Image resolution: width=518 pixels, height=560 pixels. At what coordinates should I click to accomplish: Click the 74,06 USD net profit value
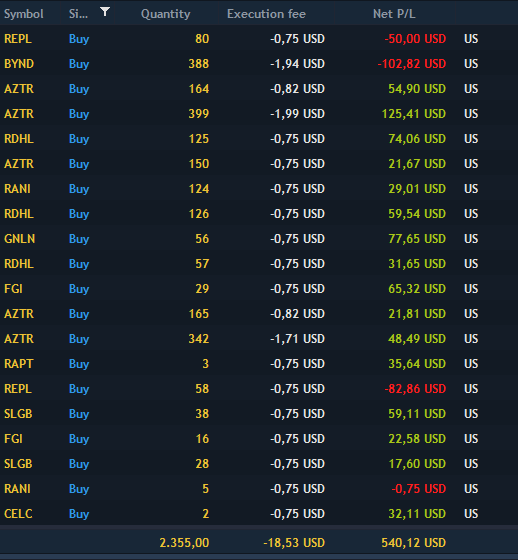pyautogui.click(x=417, y=139)
